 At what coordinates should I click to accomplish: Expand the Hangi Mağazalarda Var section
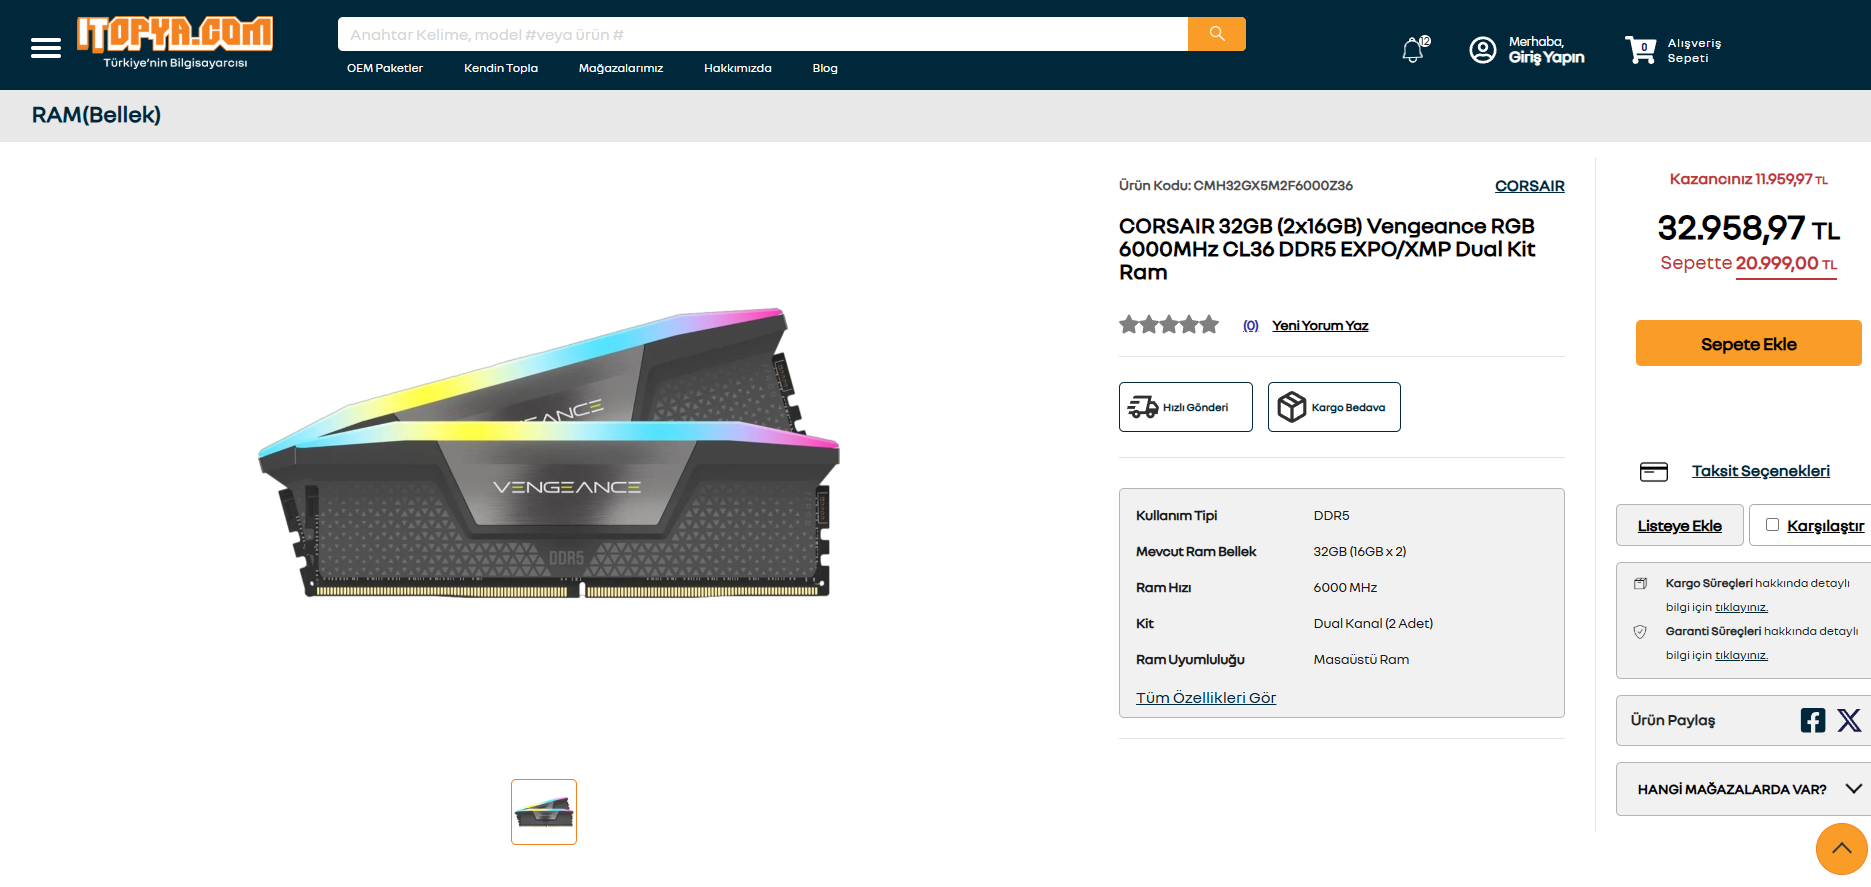1744,789
